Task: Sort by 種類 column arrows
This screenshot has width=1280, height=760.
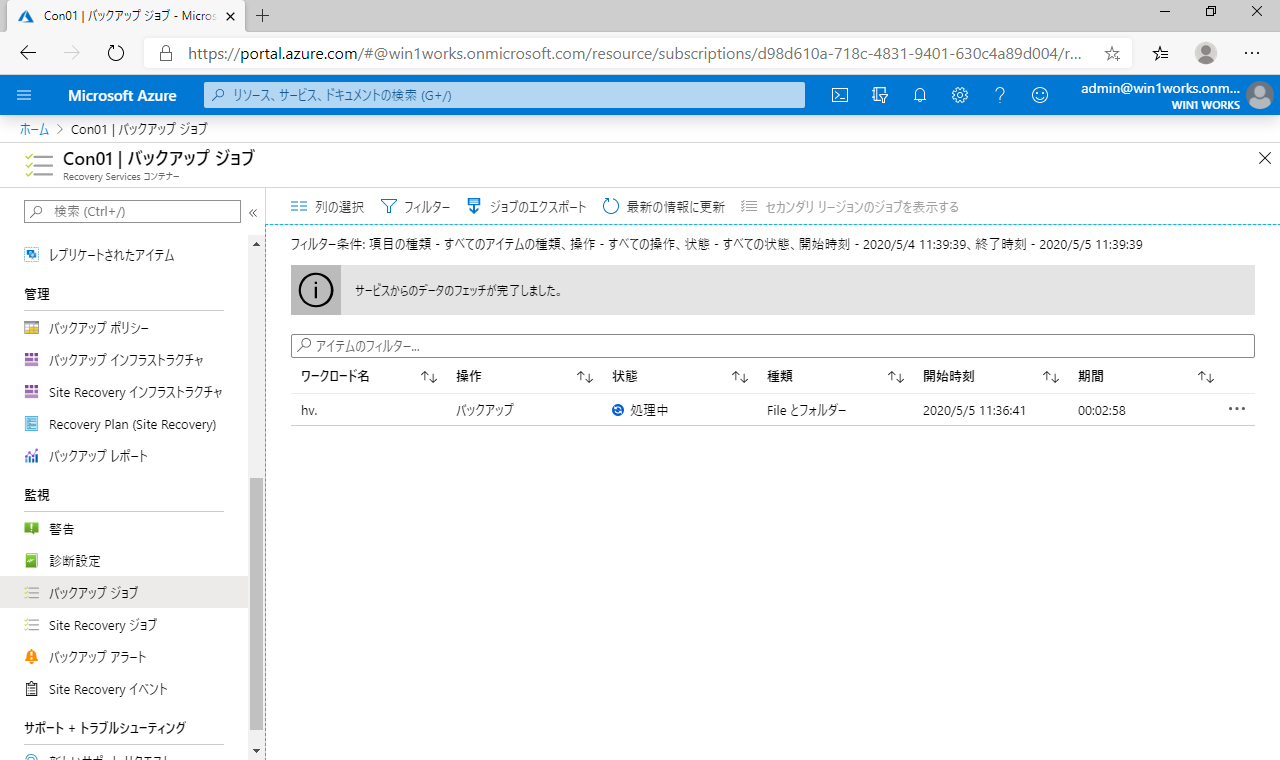Action: pyautogui.click(x=896, y=377)
